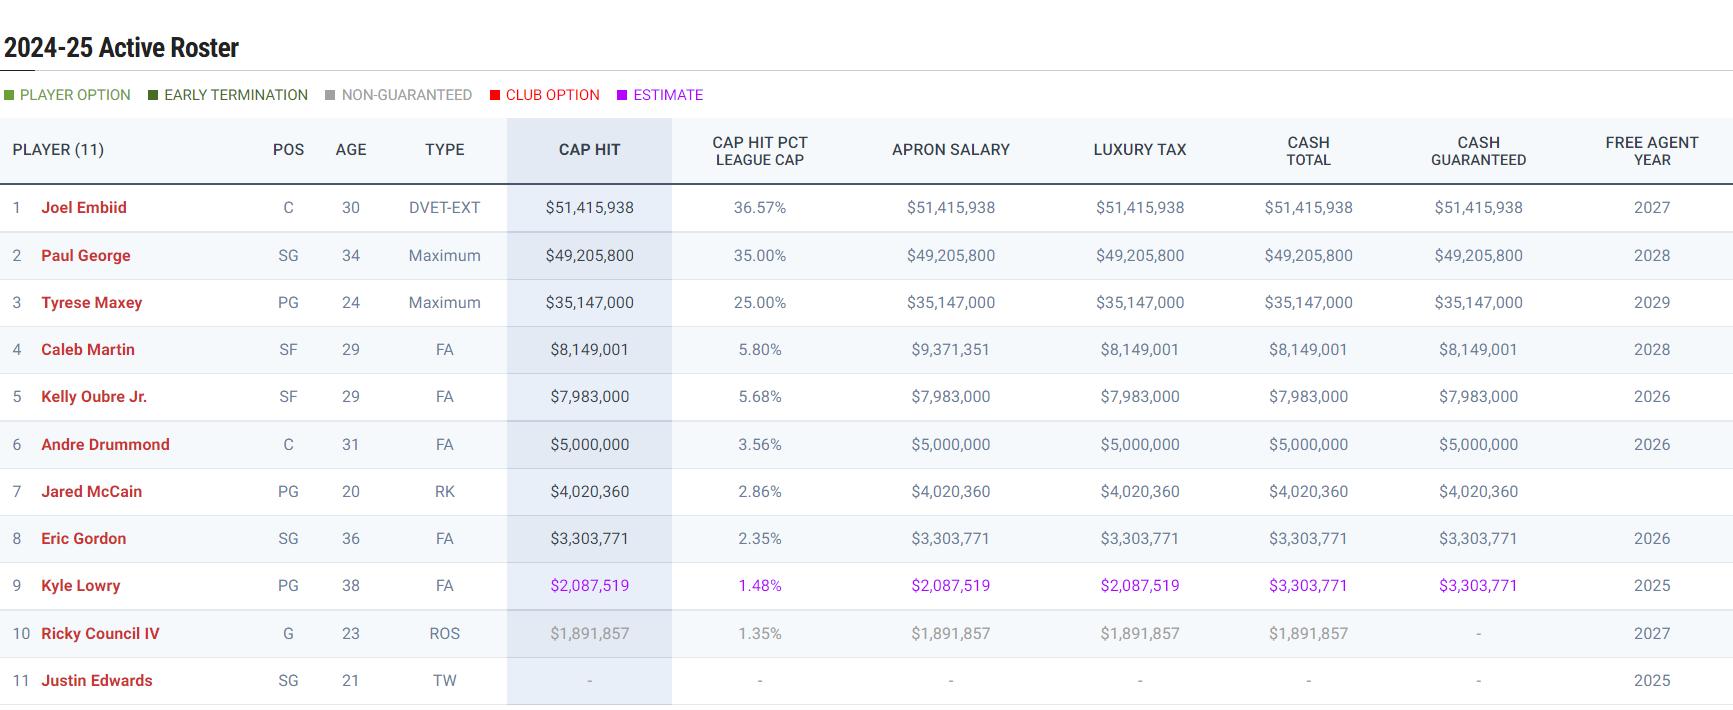
Task: Click Eric Gordon's 2.35% cap percentage
Action: click(760, 538)
